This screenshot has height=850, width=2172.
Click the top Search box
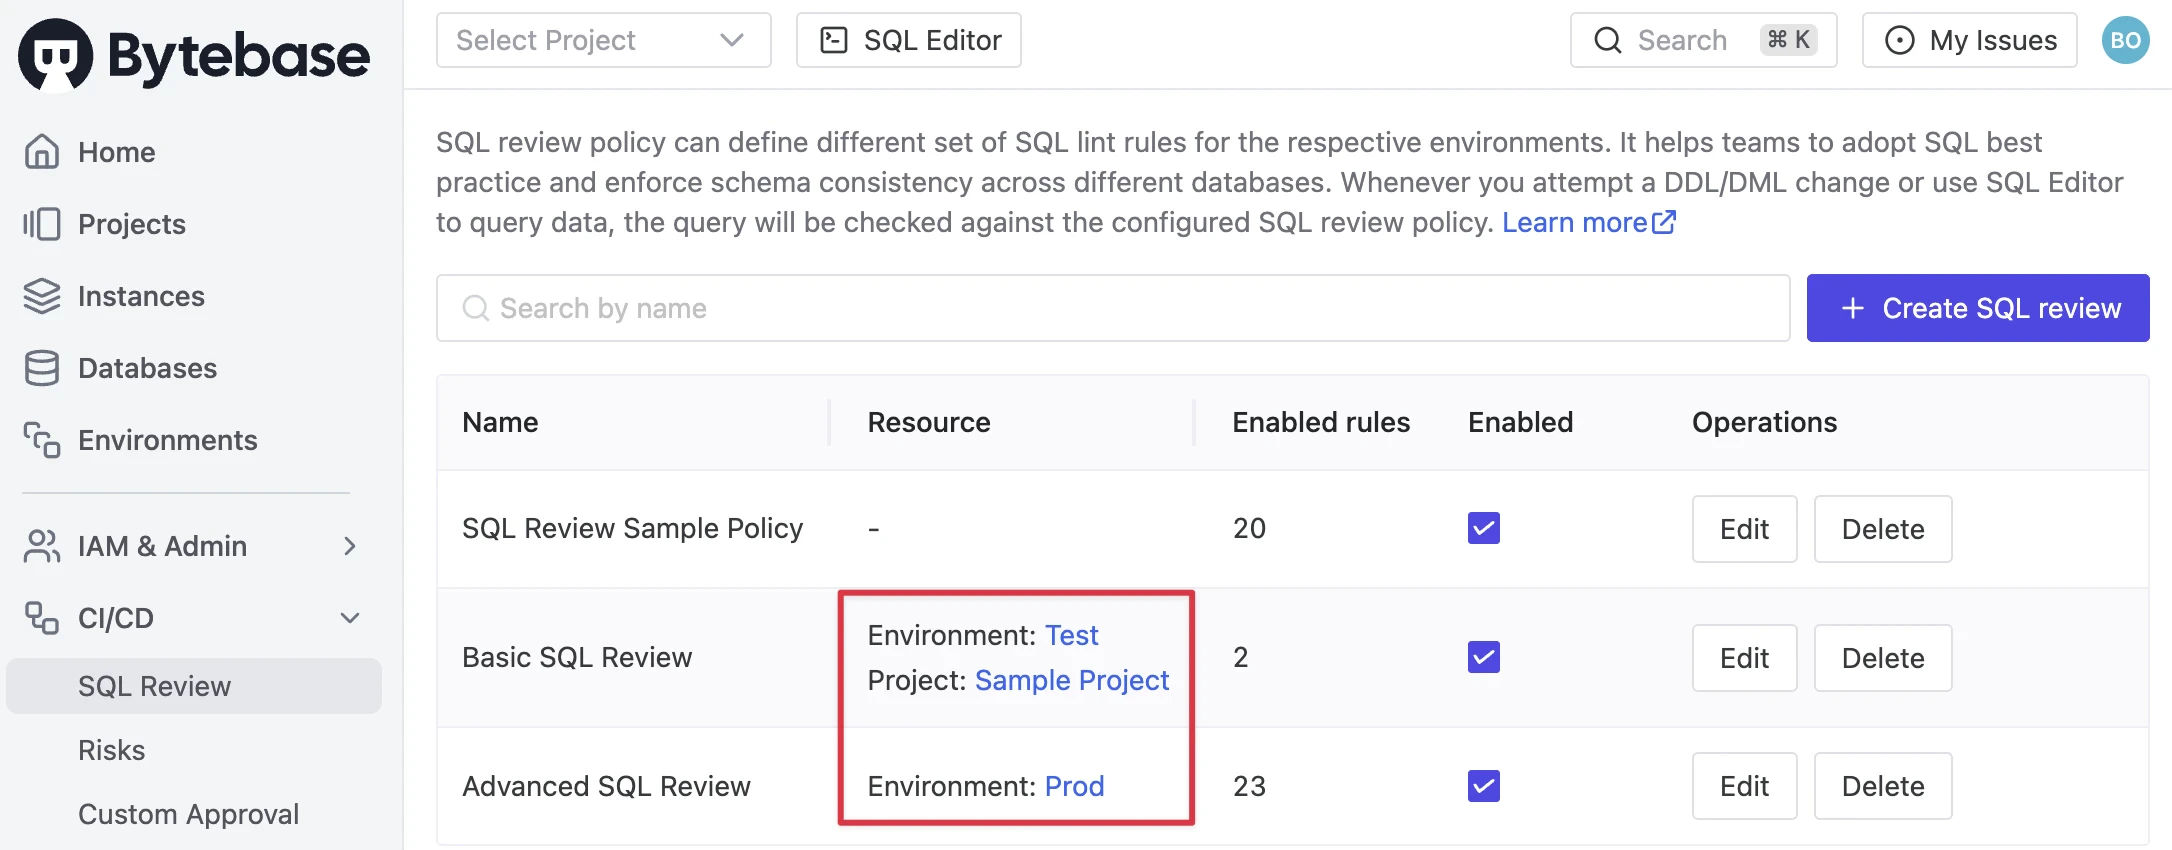[x=1704, y=40]
